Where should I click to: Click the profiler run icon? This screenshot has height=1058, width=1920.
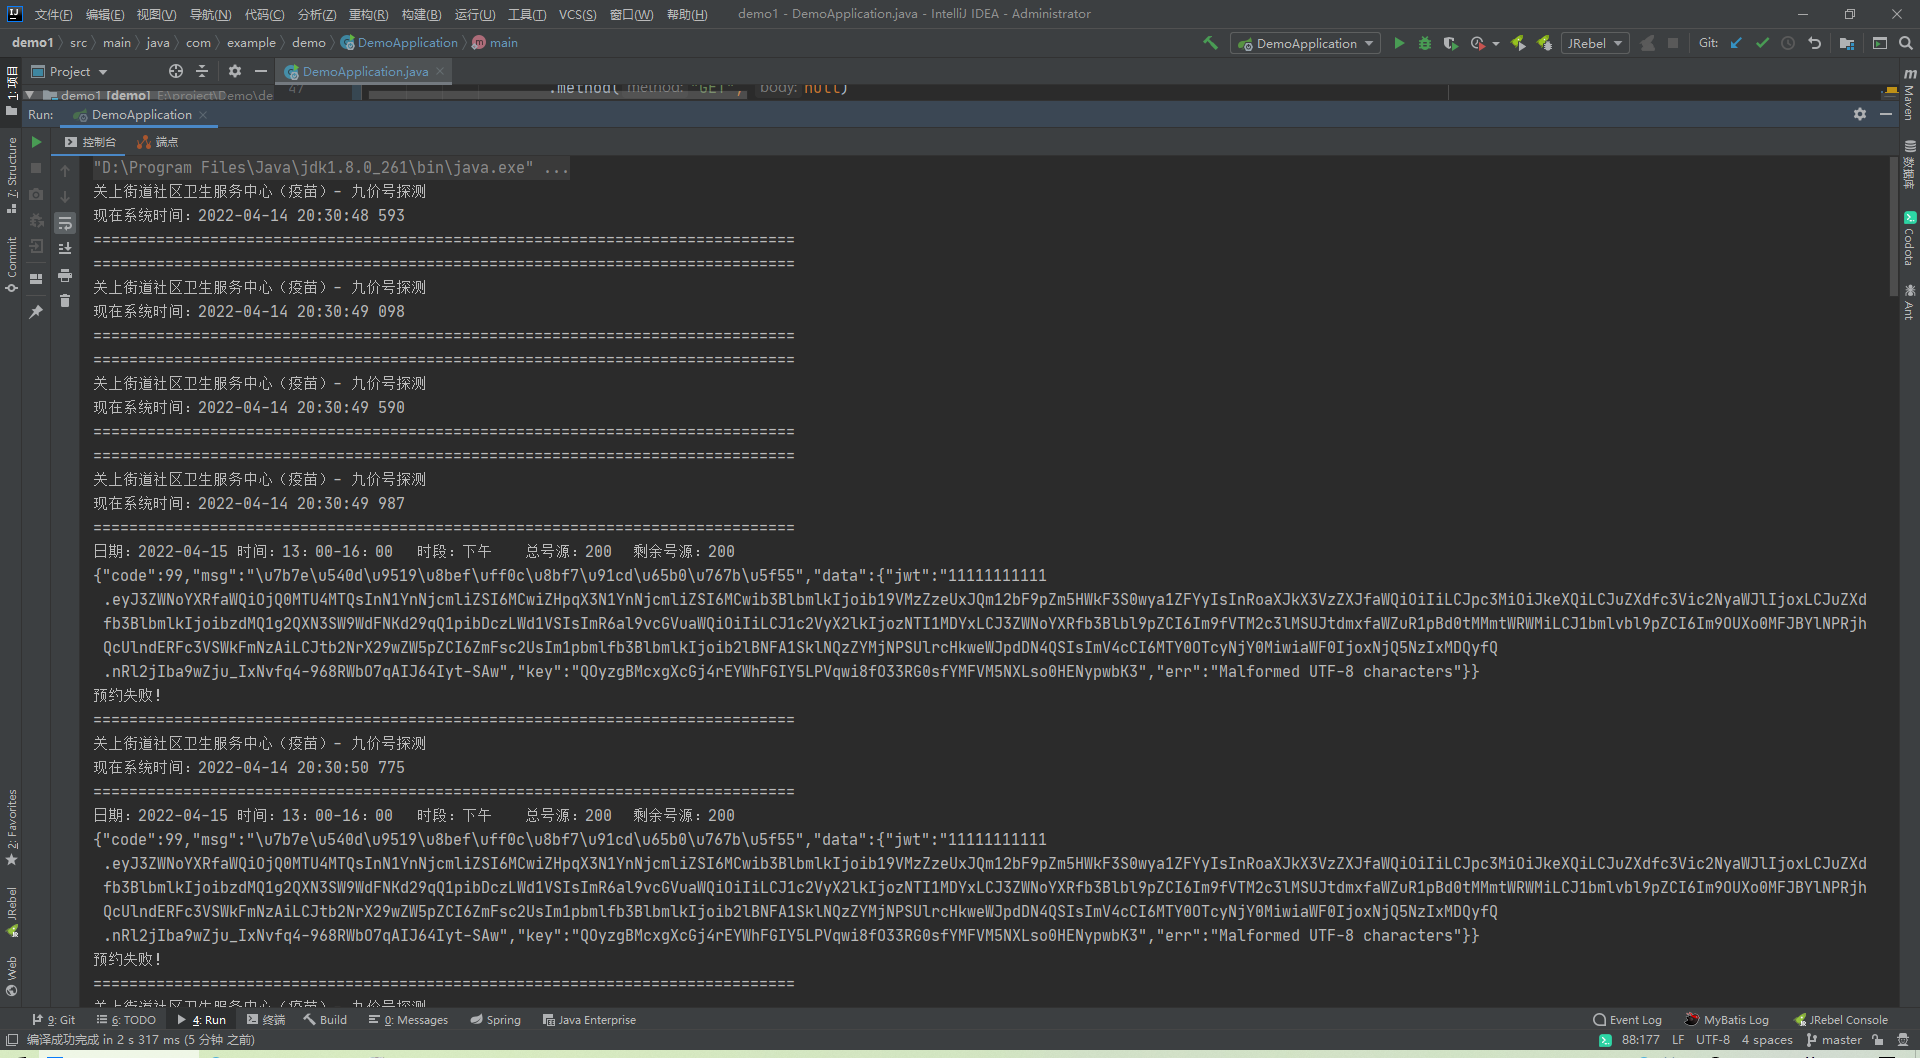click(1477, 43)
